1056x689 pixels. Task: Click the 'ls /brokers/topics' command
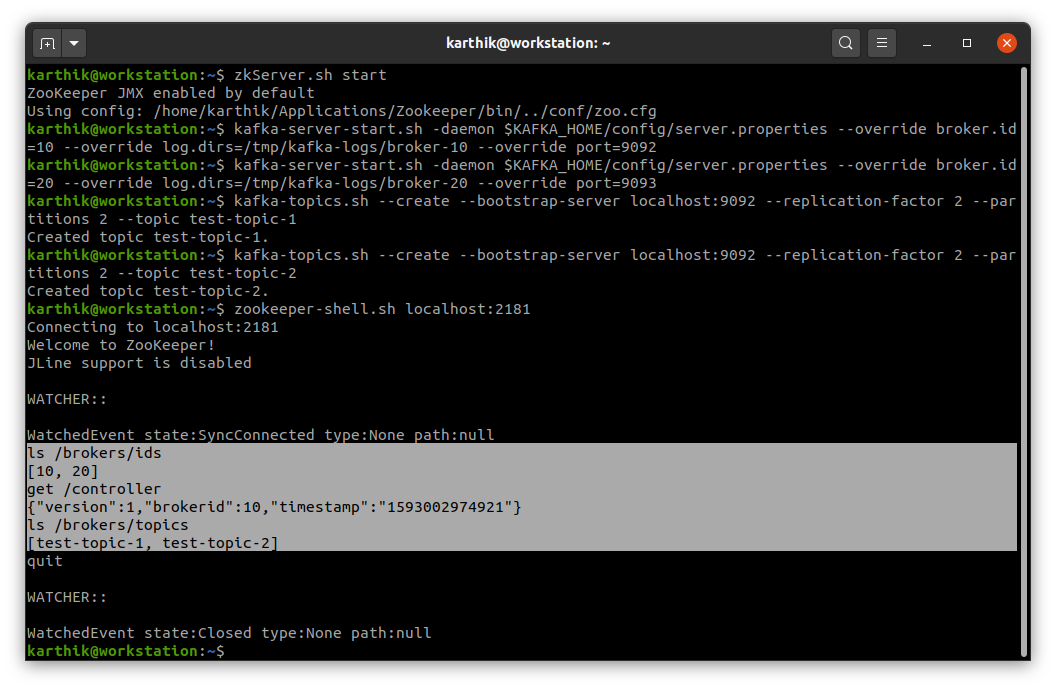coord(108,525)
